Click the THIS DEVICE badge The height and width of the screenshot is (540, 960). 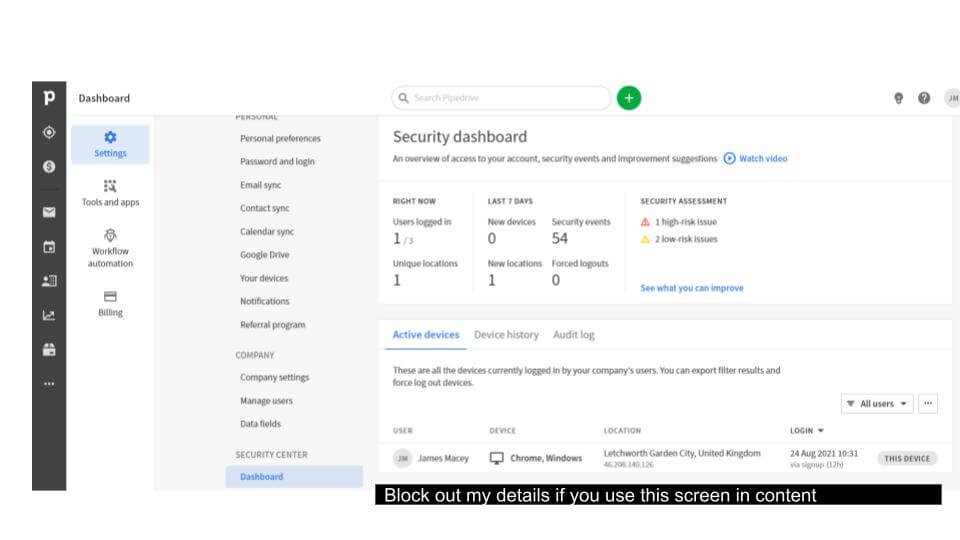[907, 459]
